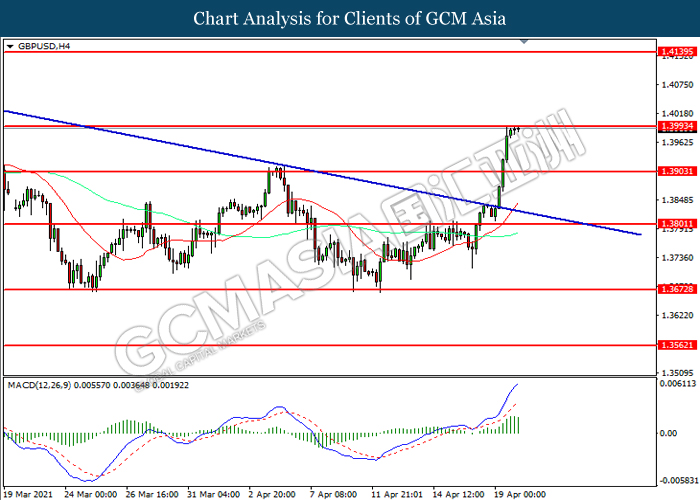Click the 0.00 MACD zero level value
Image resolution: width=700 pixels, height=500 pixels.
[x=668, y=433]
